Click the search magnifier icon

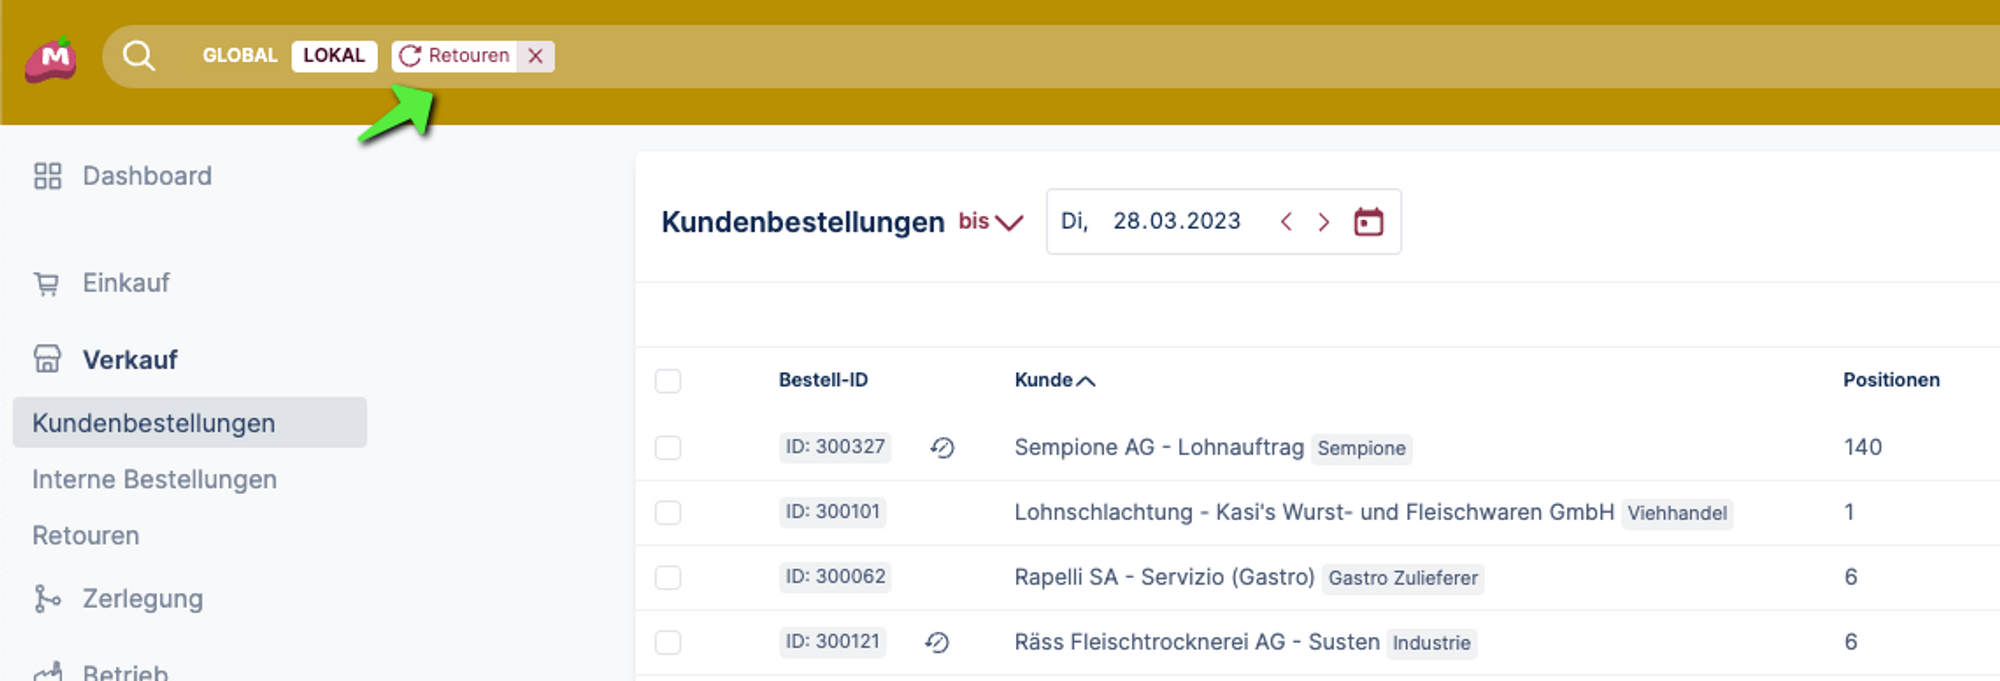(x=139, y=56)
